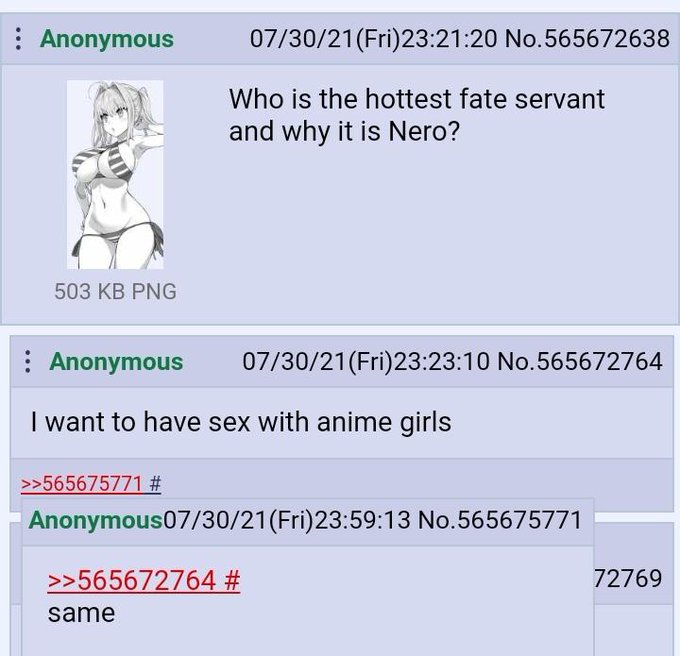Screen dimensions: 680x656
Task: Follow quote link >>565672764 in the popup
Action: click(x=132, y=580)
